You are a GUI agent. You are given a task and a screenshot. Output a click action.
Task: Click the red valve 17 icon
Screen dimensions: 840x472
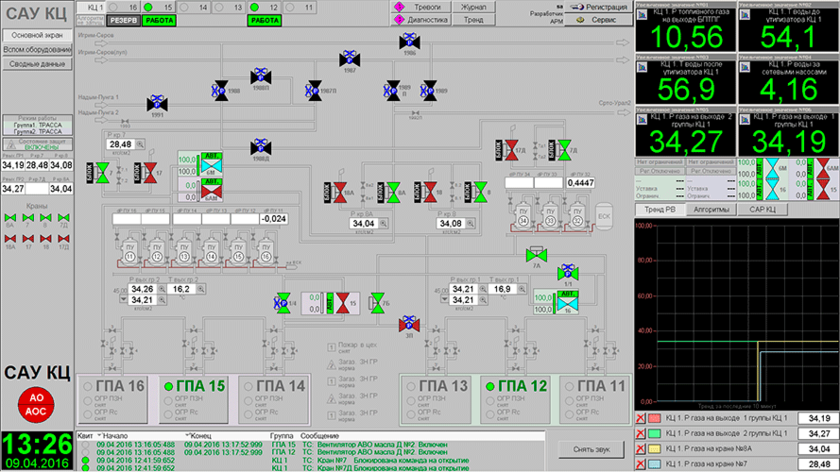152,173
